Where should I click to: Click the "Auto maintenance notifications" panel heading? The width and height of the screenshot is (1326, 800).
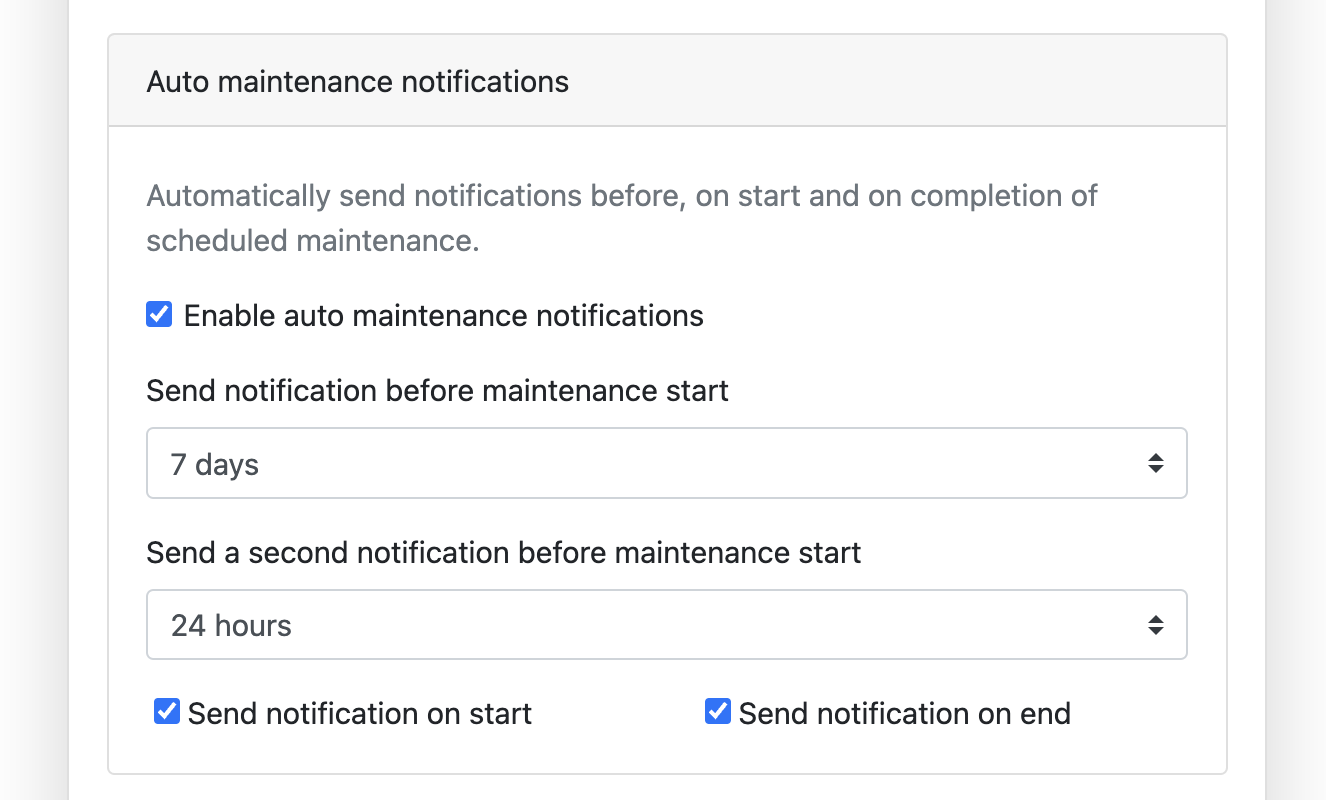357,81
